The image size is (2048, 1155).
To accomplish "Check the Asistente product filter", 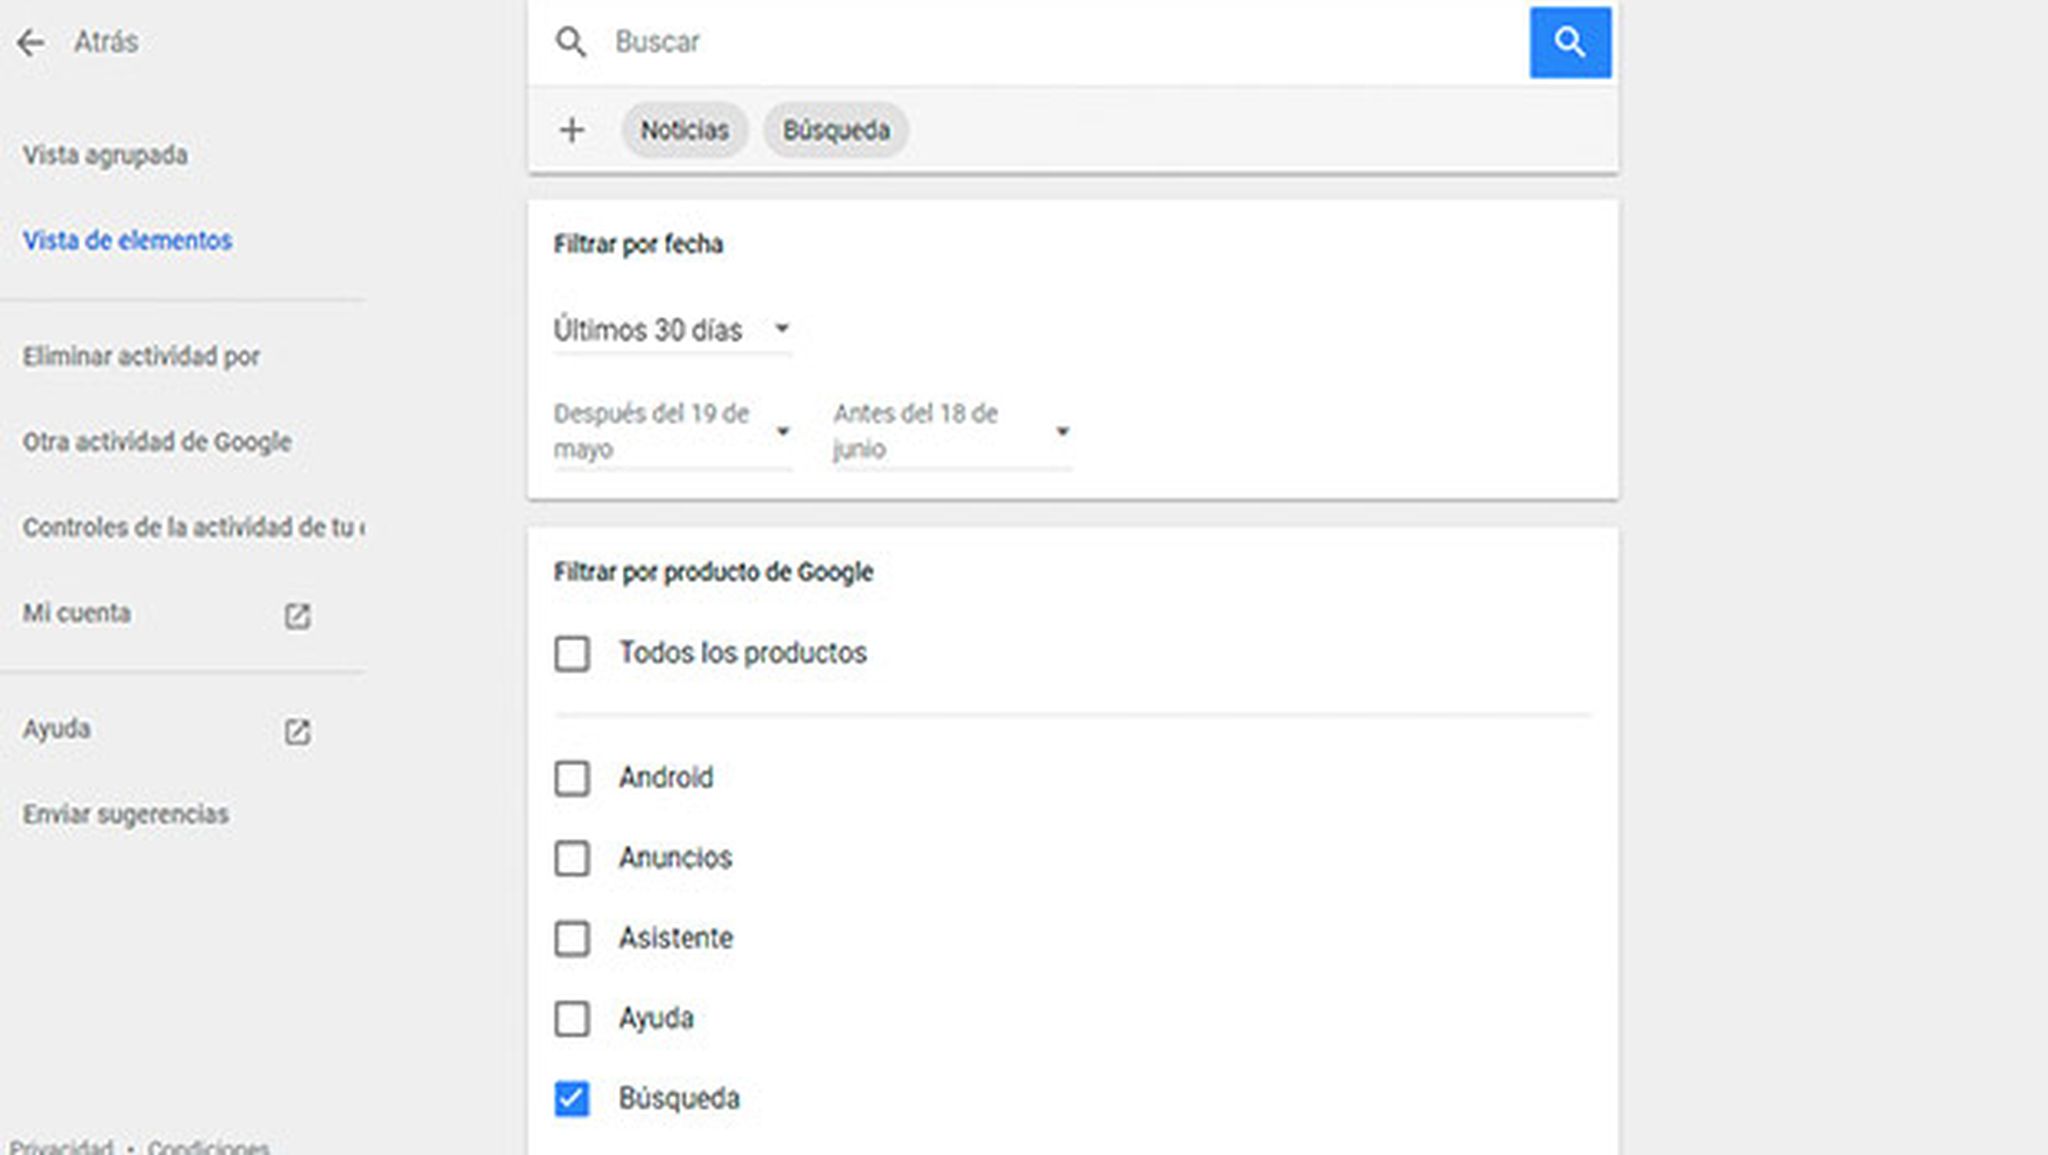I will point(571,939).
